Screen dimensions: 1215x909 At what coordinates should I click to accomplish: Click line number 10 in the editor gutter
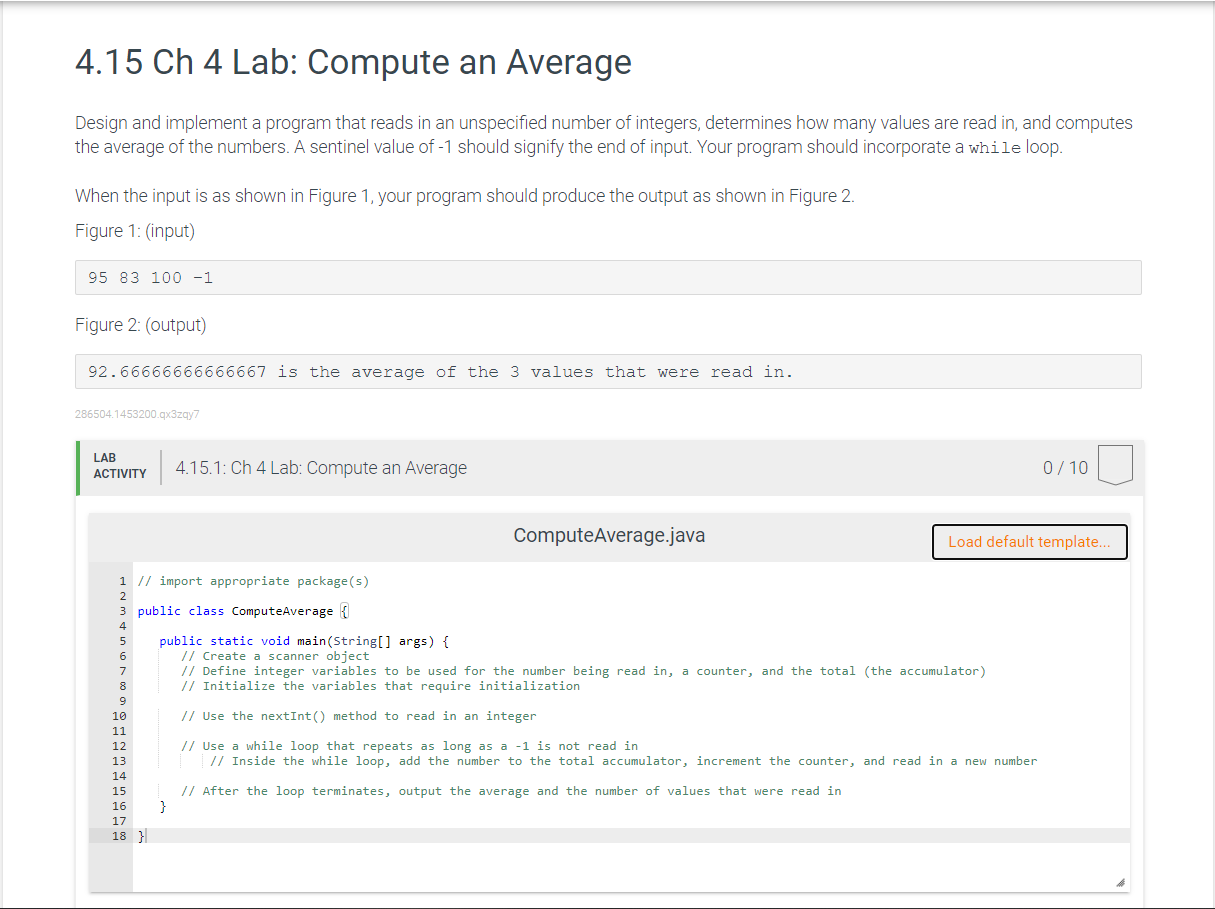pyautogui.click(x=119, y=716)
